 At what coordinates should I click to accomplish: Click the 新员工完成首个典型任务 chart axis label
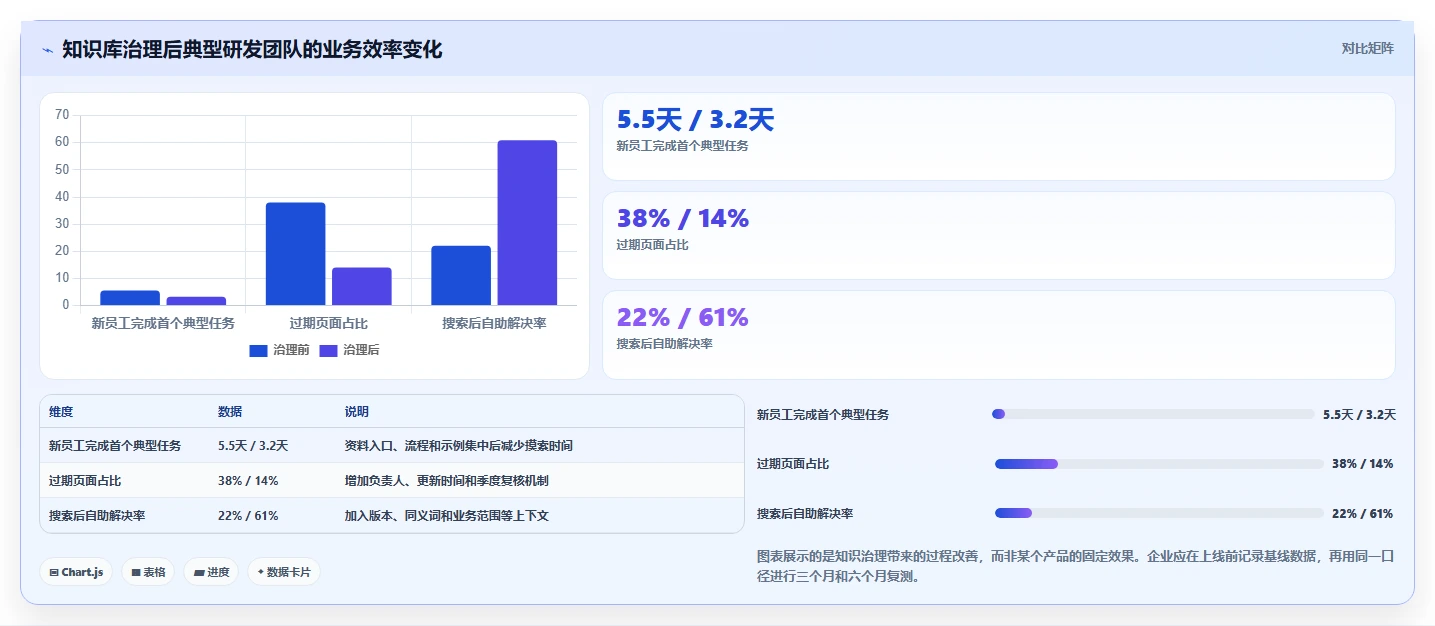click(163, 323)
